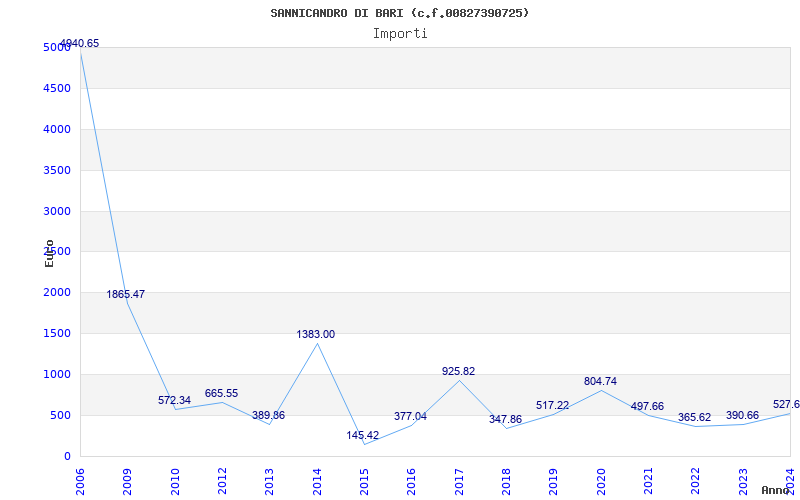
Task: Select the 2021 x-axis year label
Action: [648, 482]
